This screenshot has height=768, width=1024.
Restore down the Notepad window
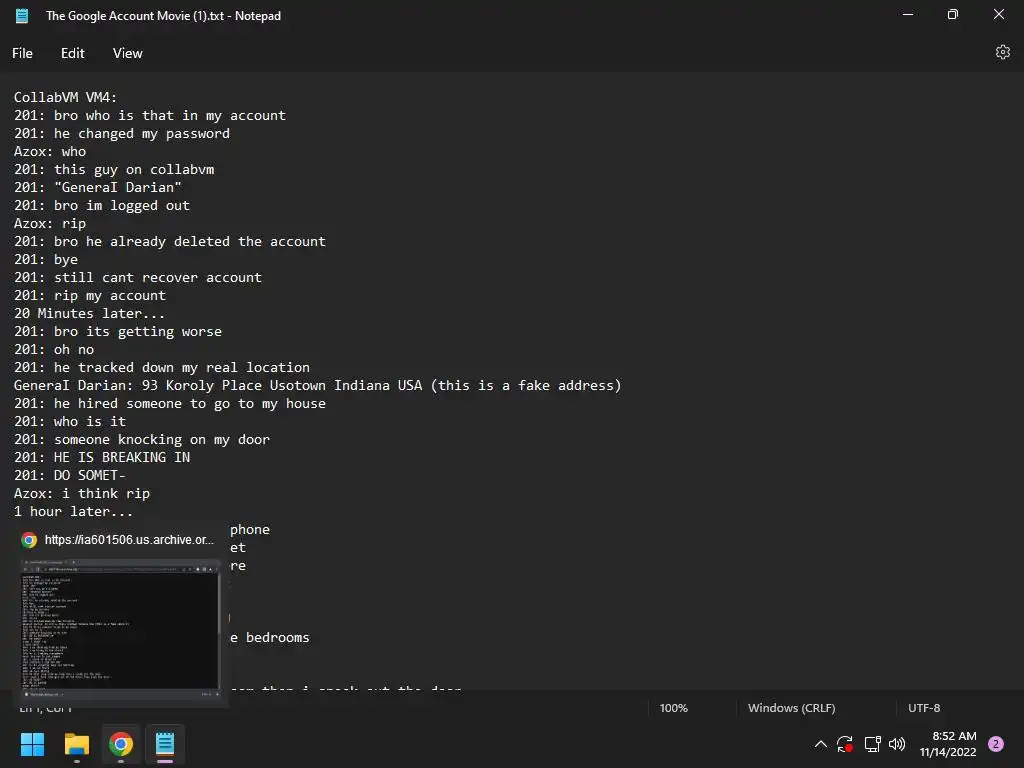click(x=953, y=14)
